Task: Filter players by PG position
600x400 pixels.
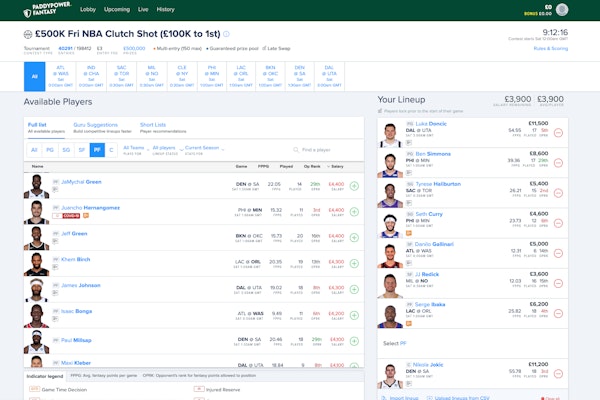Action: [x=50, y=150]
